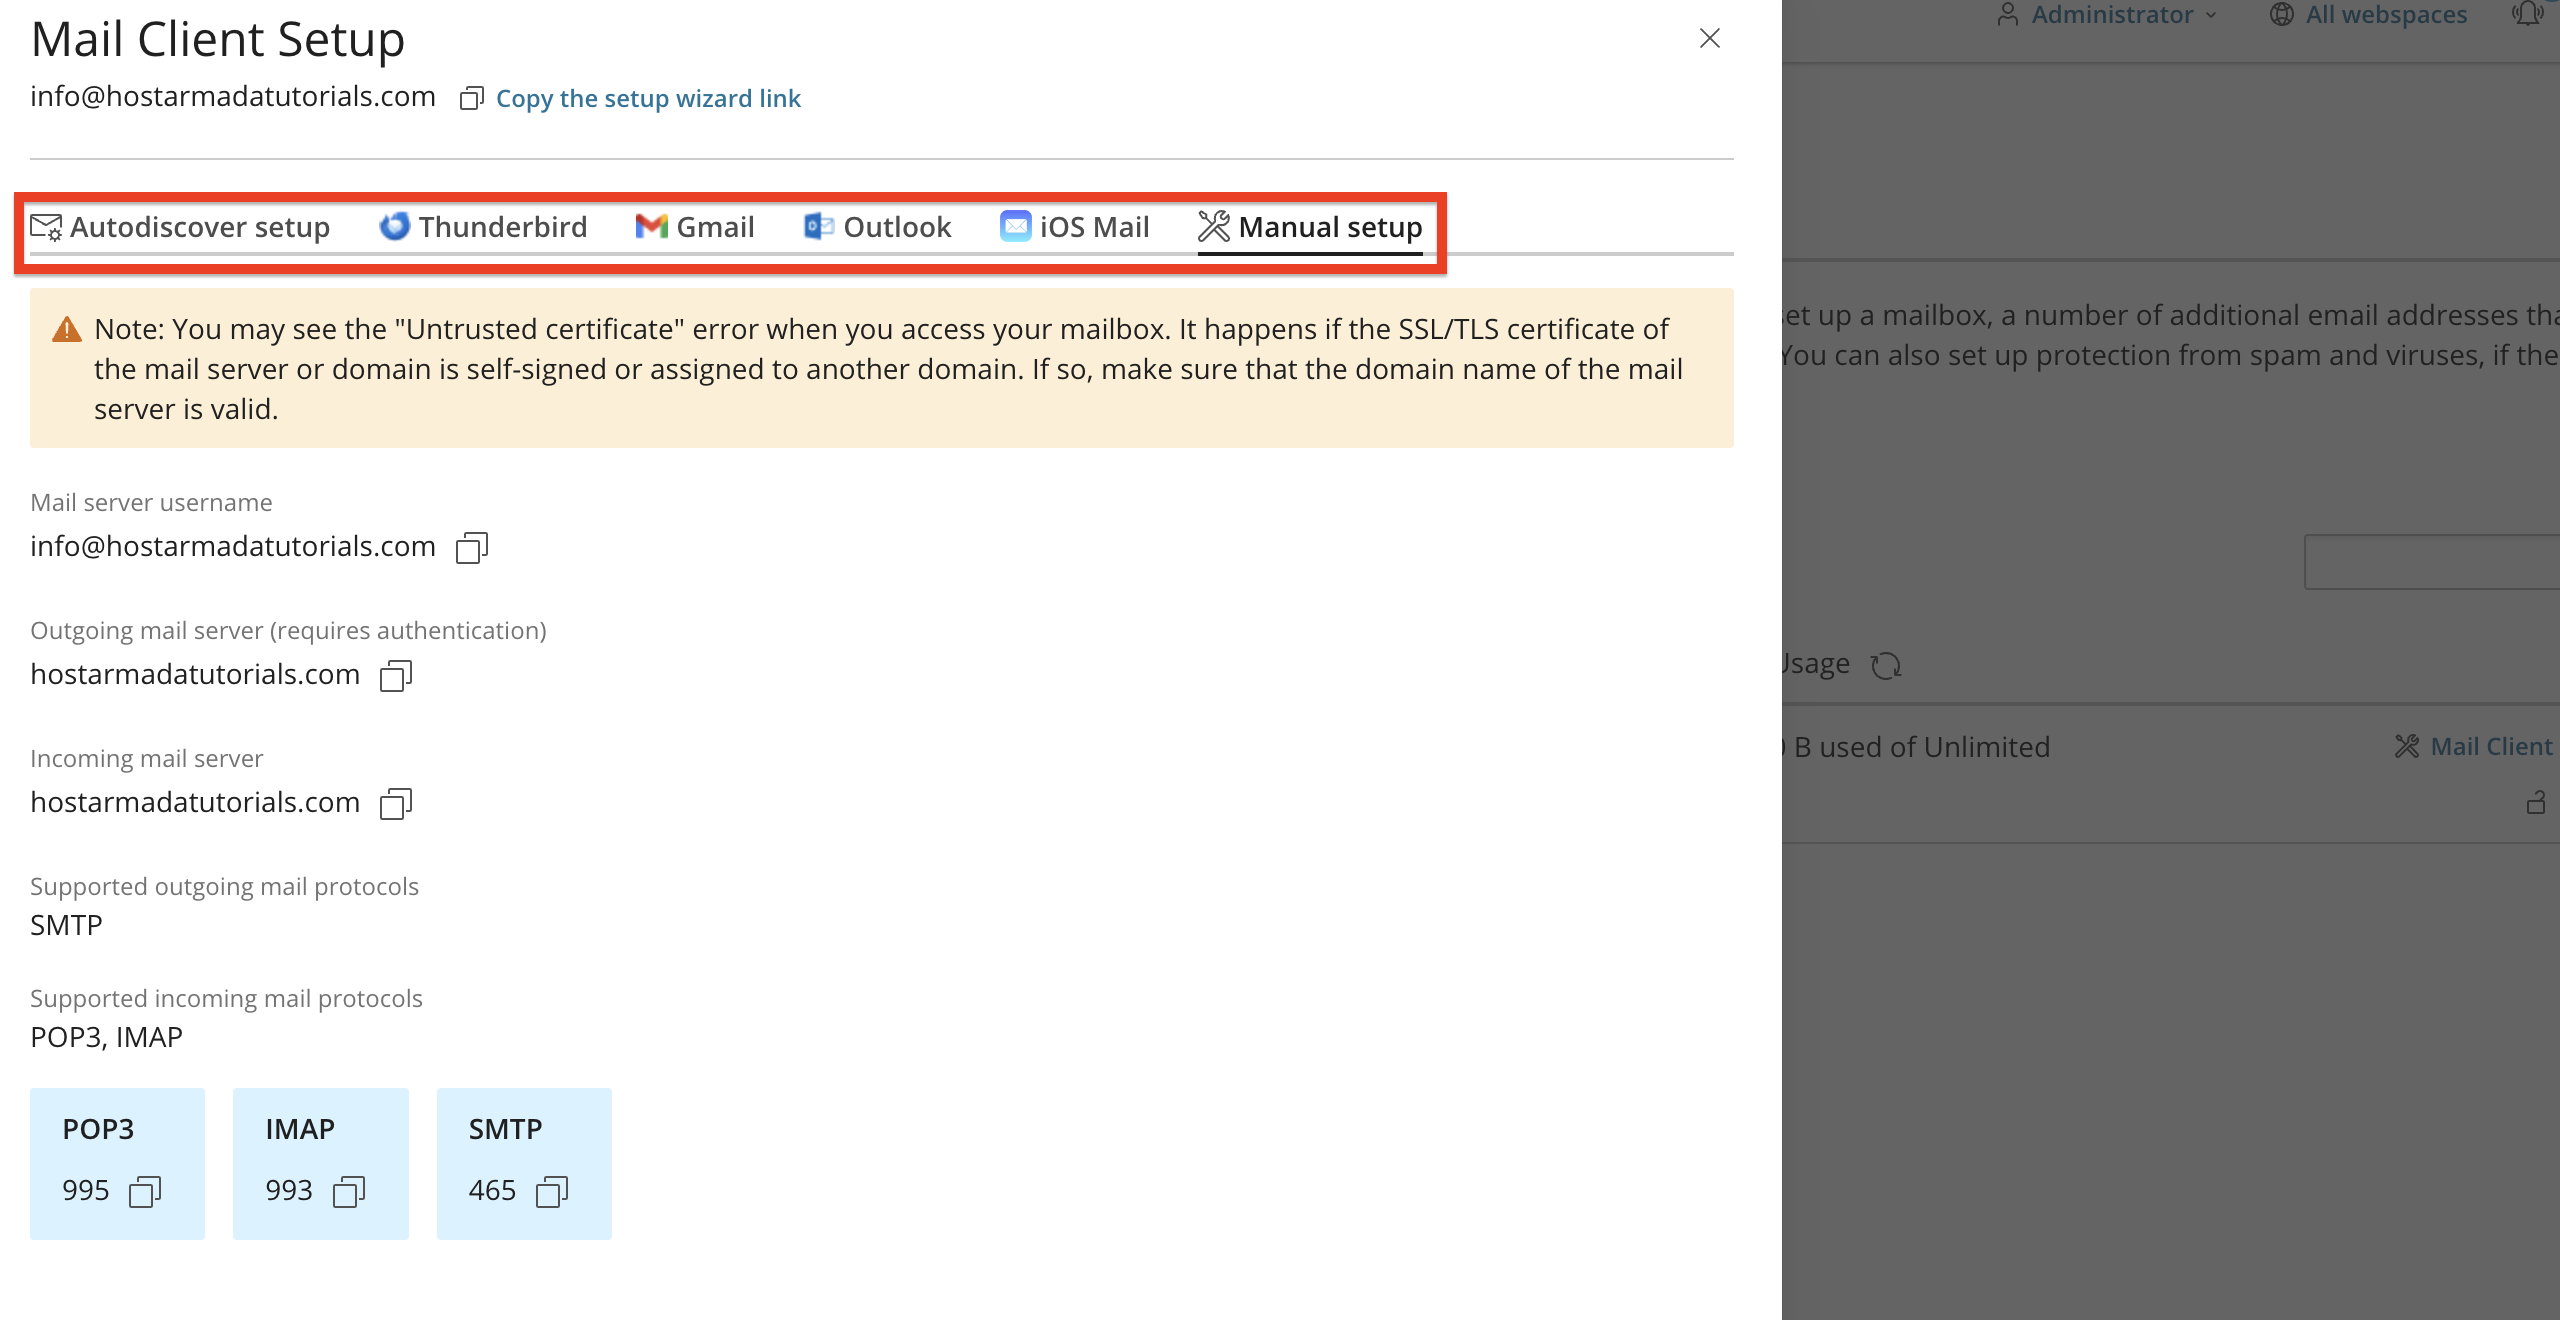Copy the IMAP port 993
Screen dimensions: 2560x1320
349,1191
